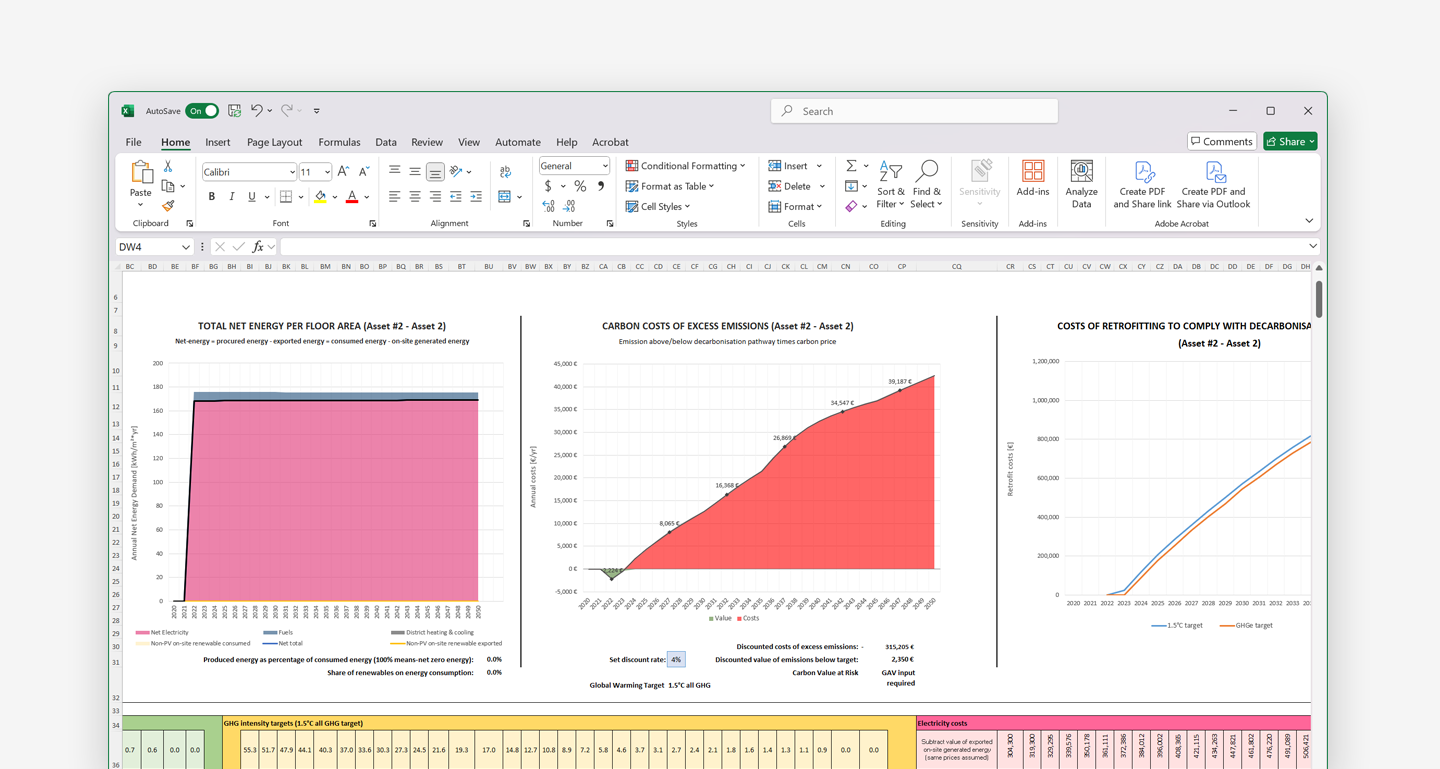Click the AutoSum sigma icon
This screenshot has width=1440, height=769.
851,166
